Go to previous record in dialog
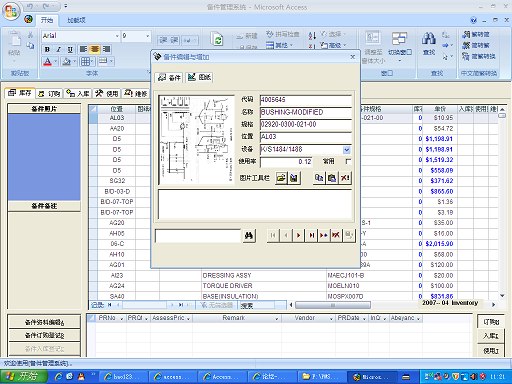The height and width of the screenshot is (384, 512). click(286, 235)
